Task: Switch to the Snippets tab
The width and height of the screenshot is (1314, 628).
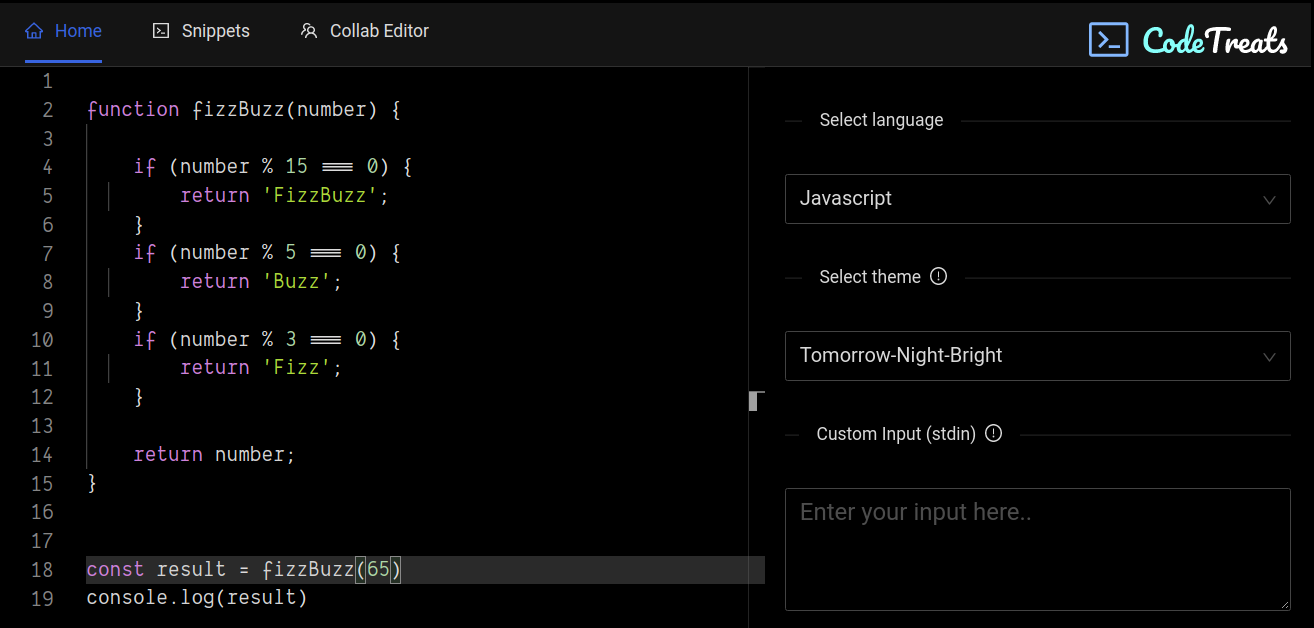Action: tap(214, 31)
